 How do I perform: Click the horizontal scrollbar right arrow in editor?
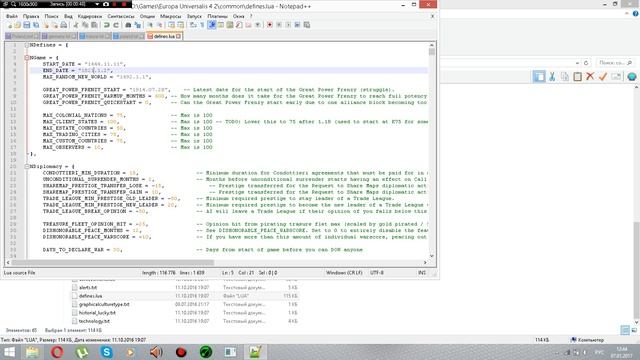[425, 262]
